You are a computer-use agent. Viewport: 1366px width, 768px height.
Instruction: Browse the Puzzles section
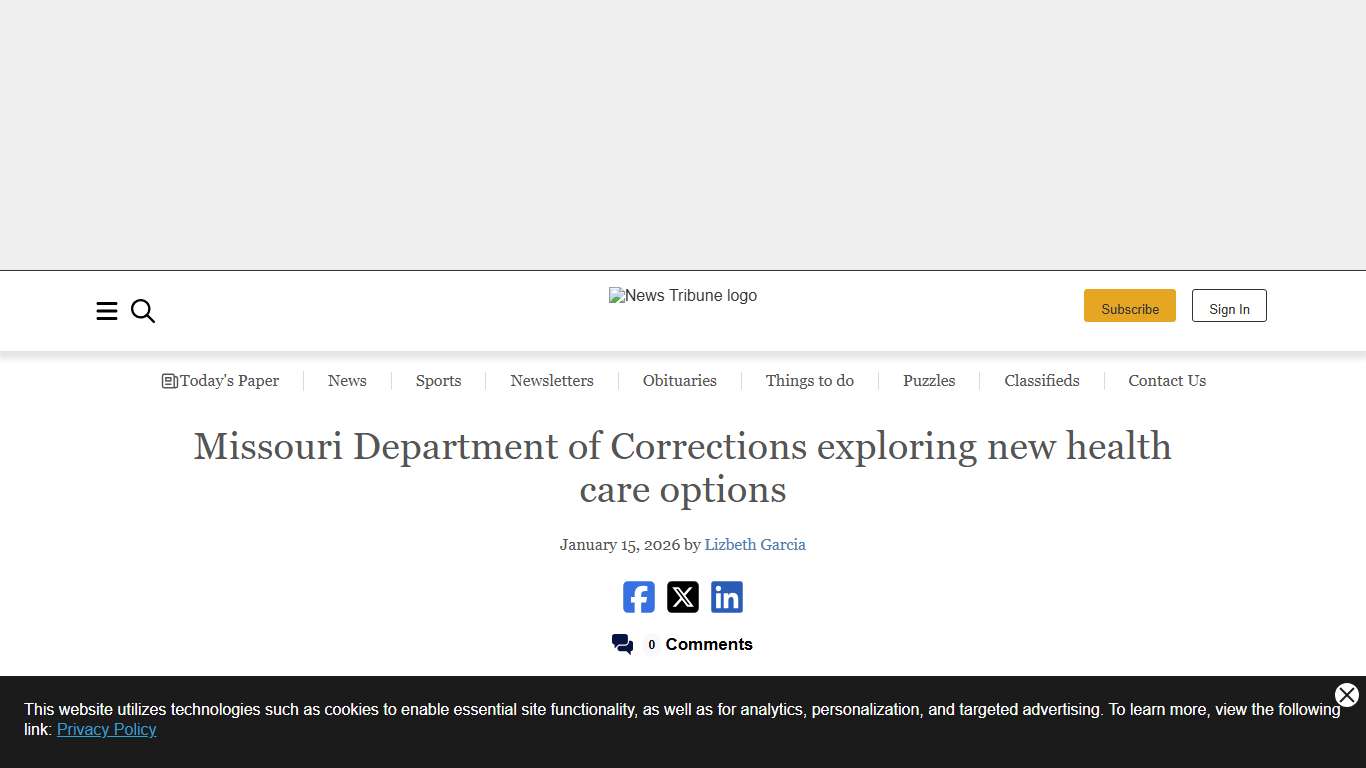[929, 380]
